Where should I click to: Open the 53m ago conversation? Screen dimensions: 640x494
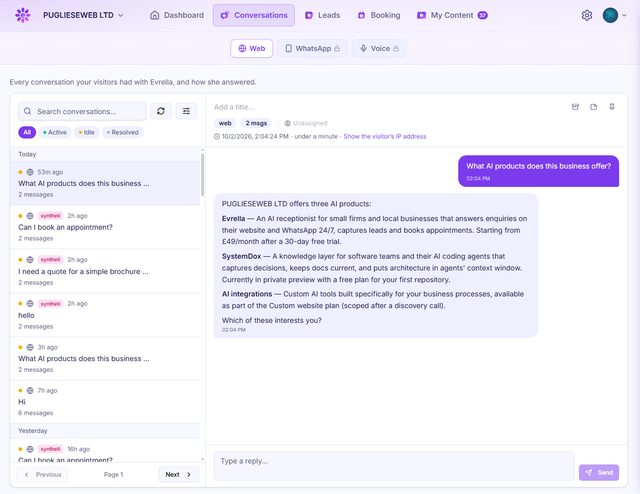[x=105, y=183]
